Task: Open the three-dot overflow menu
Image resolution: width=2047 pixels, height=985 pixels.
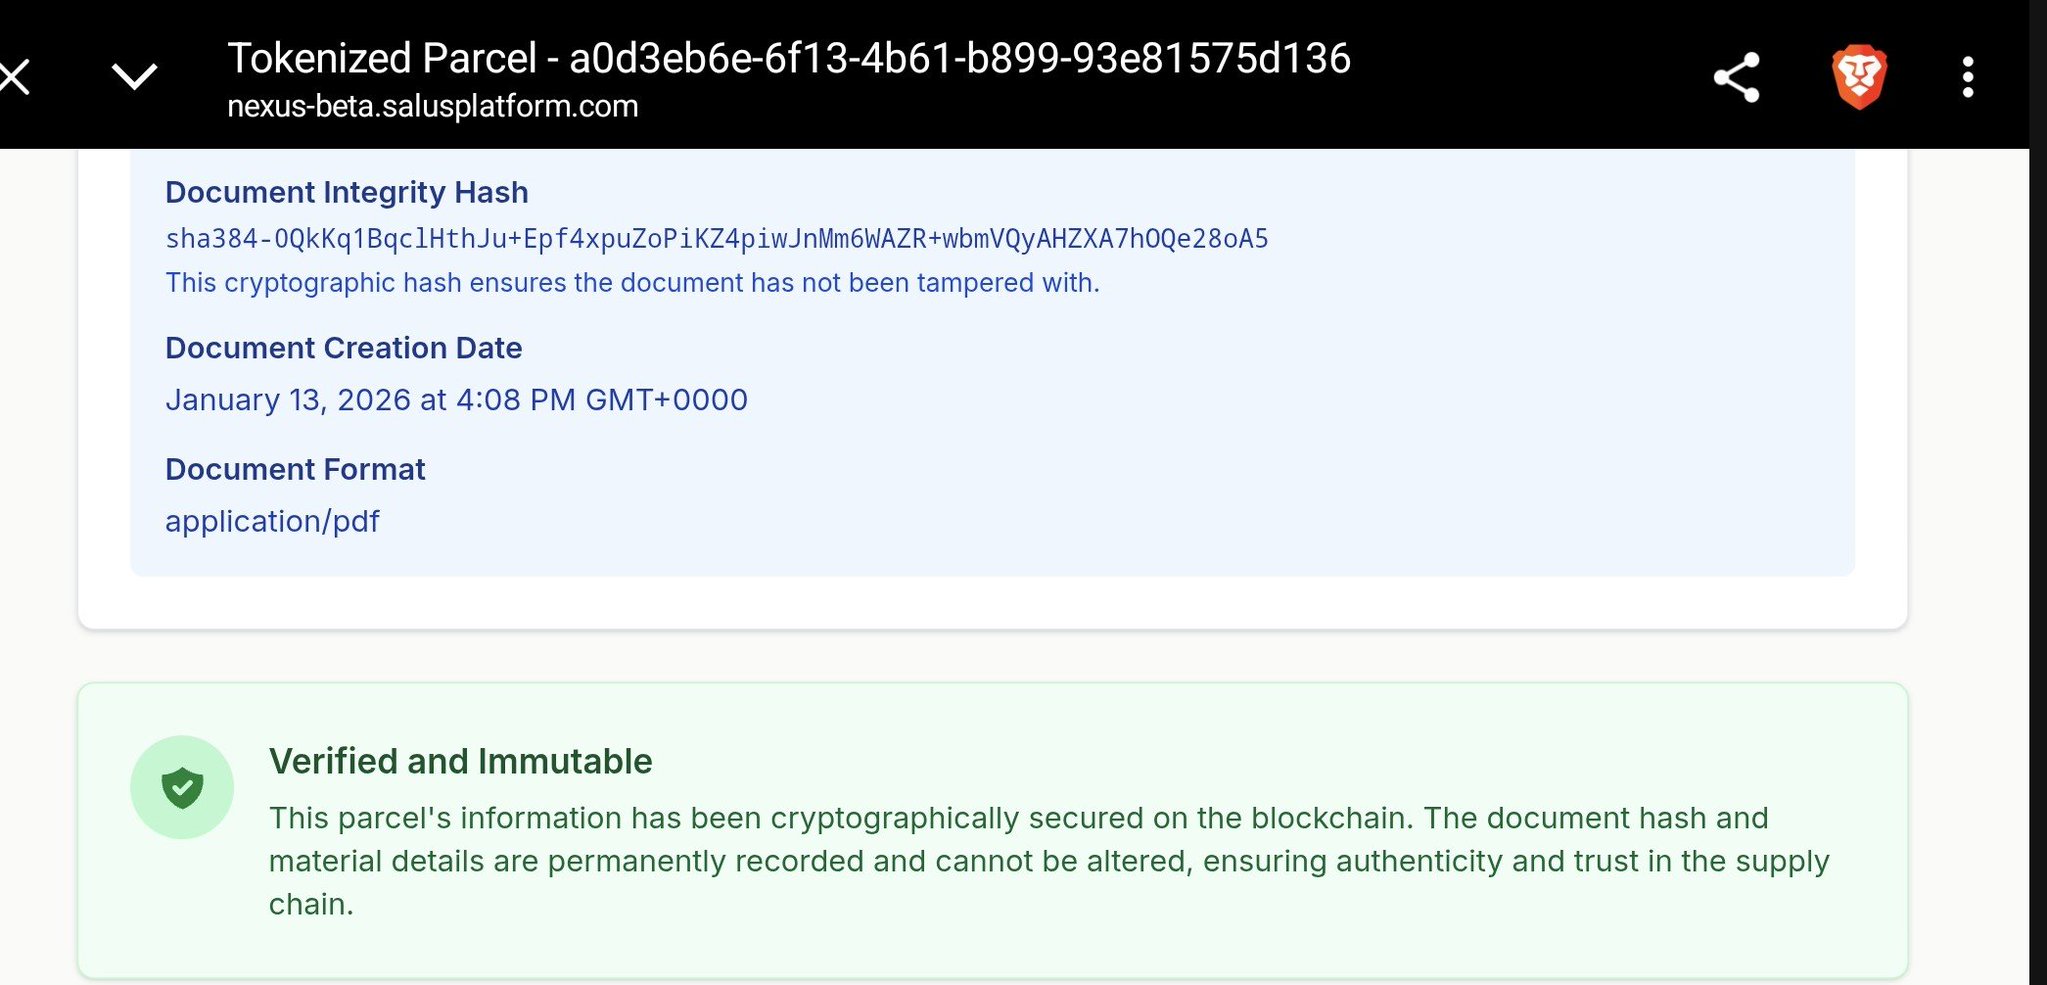Action: click(1967, 77)
